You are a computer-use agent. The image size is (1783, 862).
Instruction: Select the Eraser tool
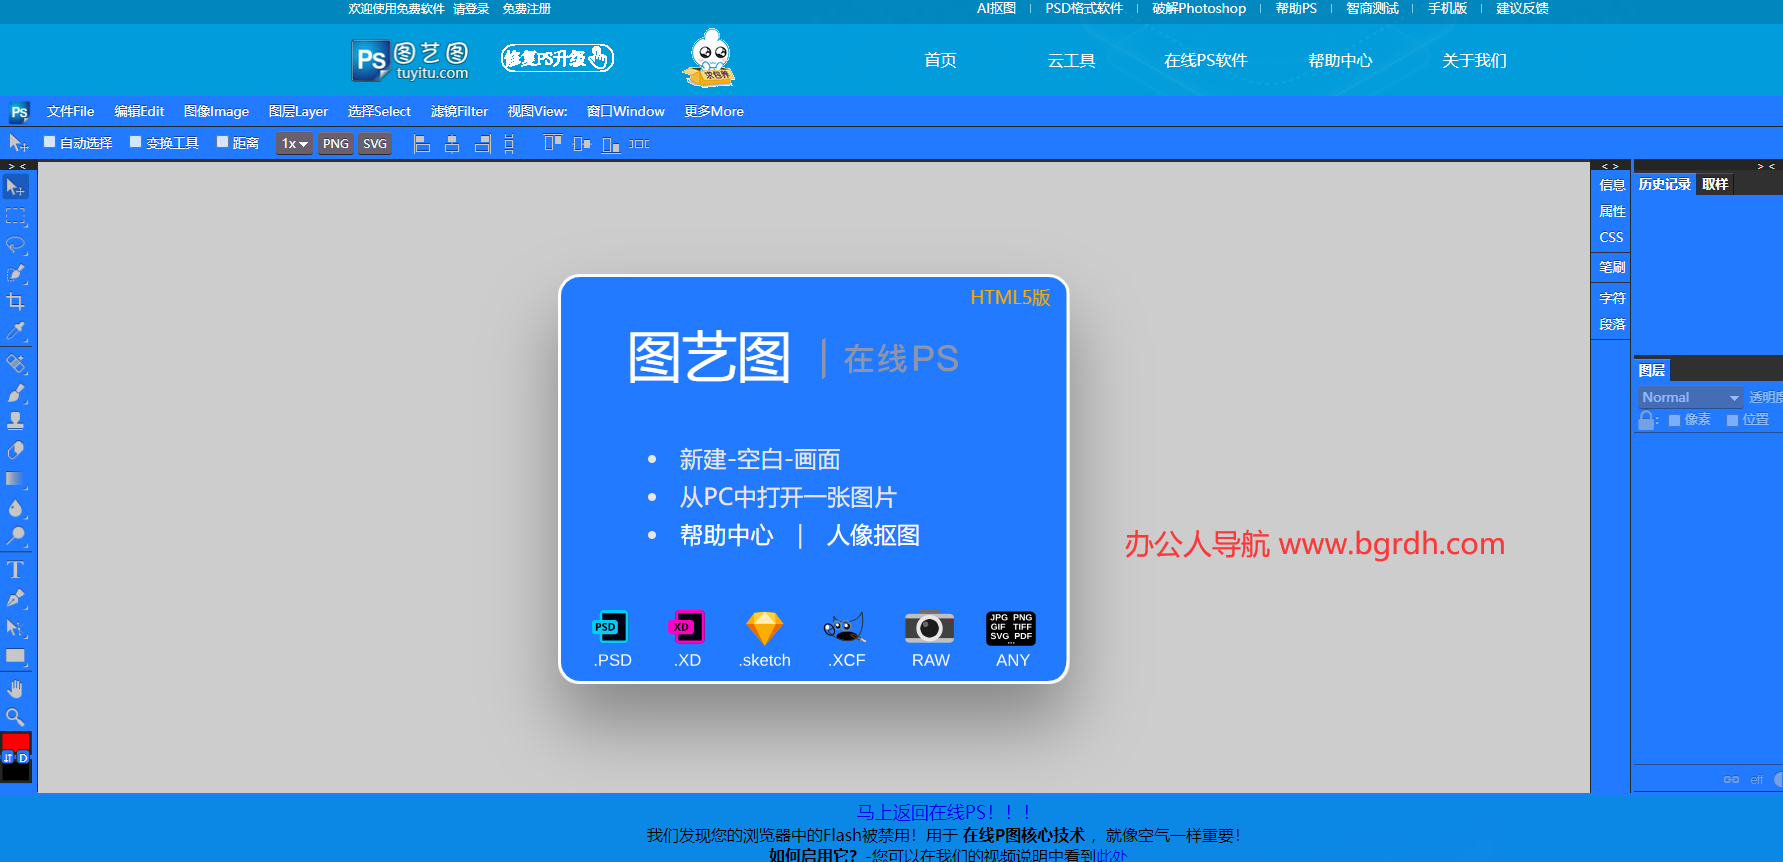point(16,450)
